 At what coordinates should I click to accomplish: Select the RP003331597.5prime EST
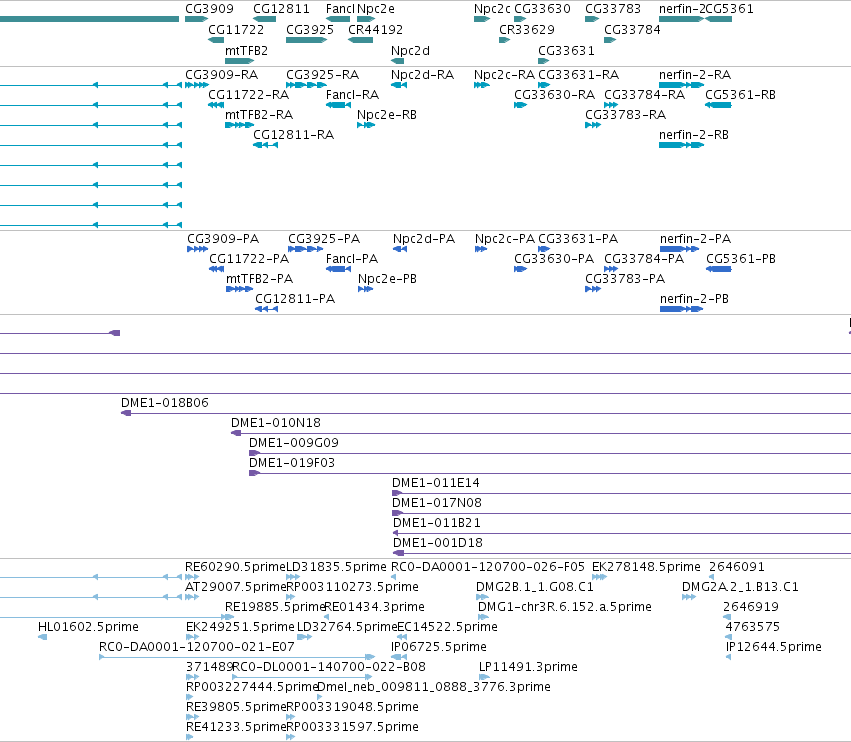[x=291, y=737]
